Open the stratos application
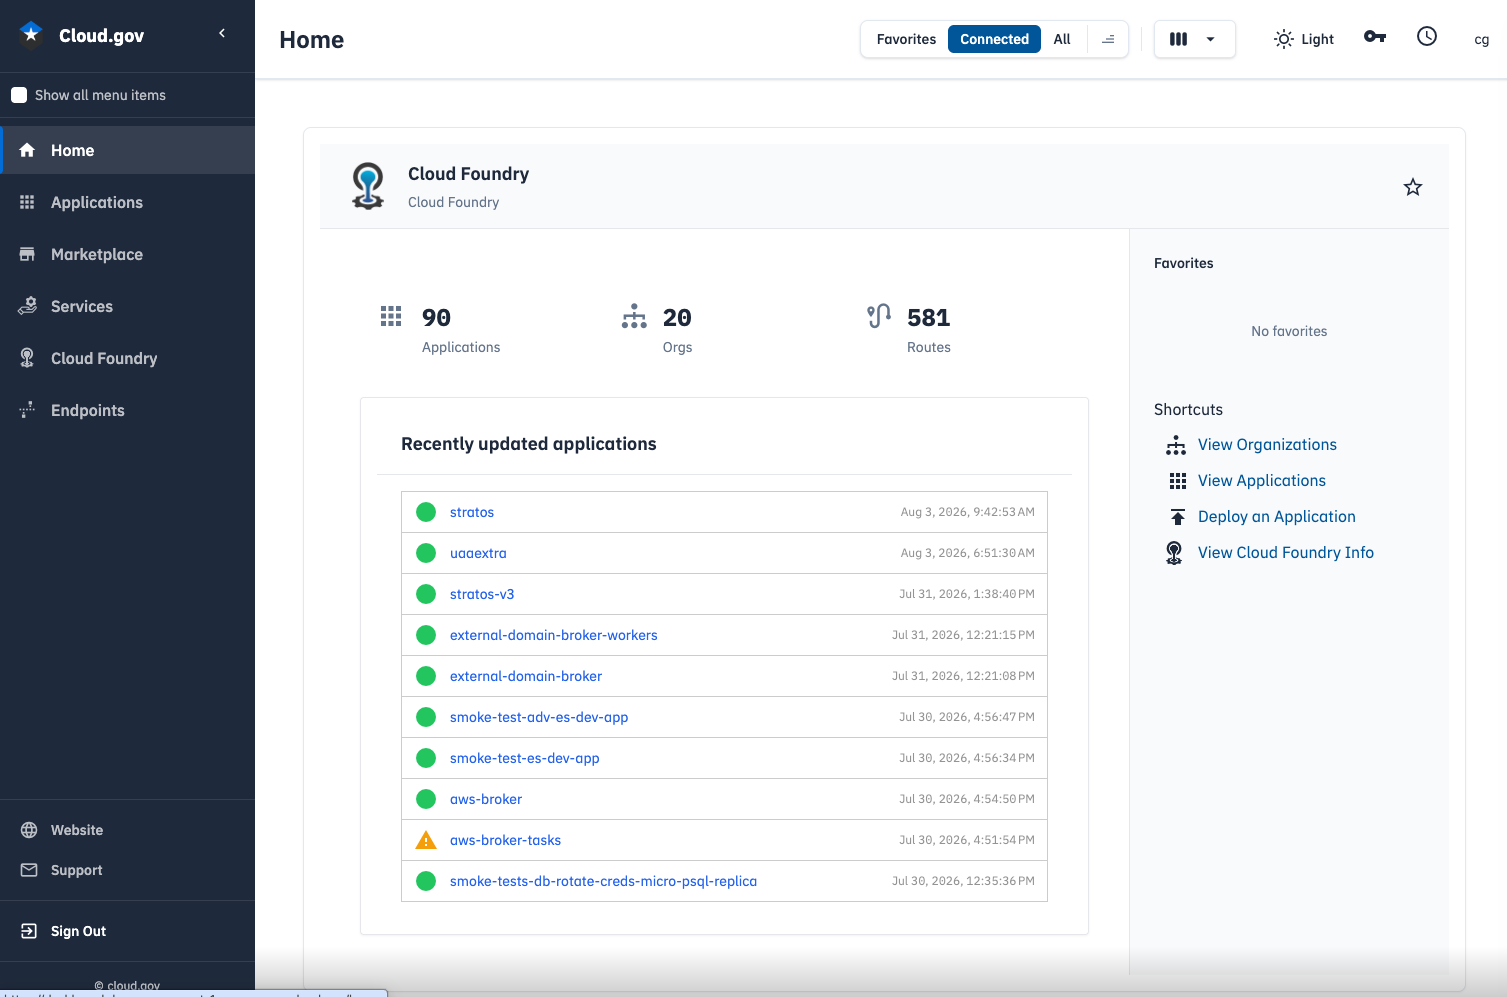Image resolution: width=1507 pixels, height=997 pixels. 472,512
